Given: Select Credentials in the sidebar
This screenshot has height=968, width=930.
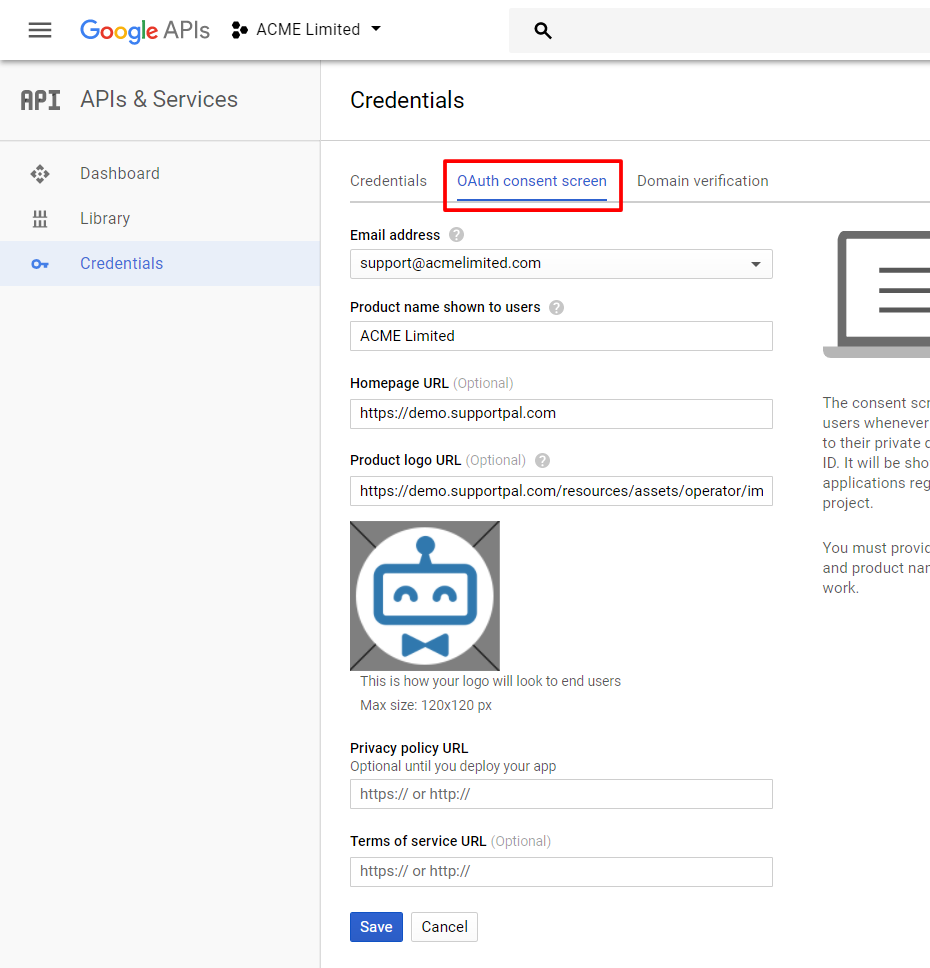Looking at the screenshot, I should 160,264.
